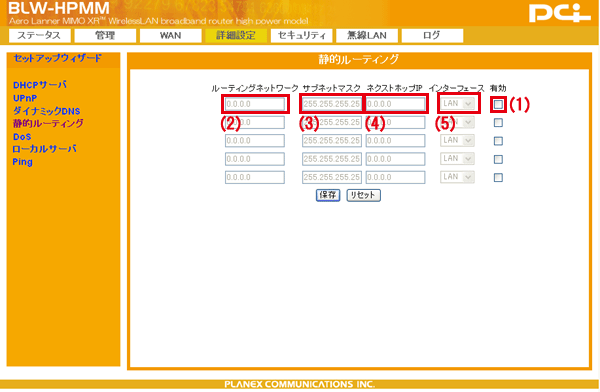Open the DoS sidebar link

click(x=22, y=137)
